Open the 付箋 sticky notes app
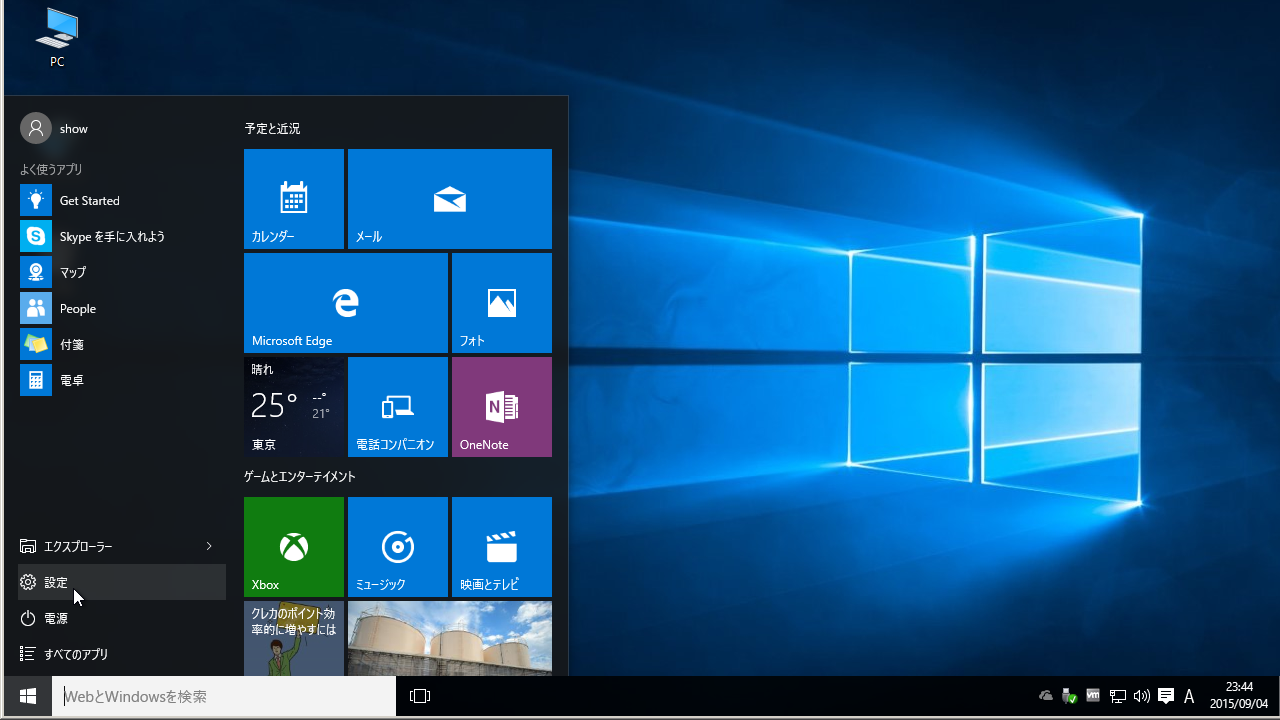Viewport: 1280px width, 720px height. point(123,344)
